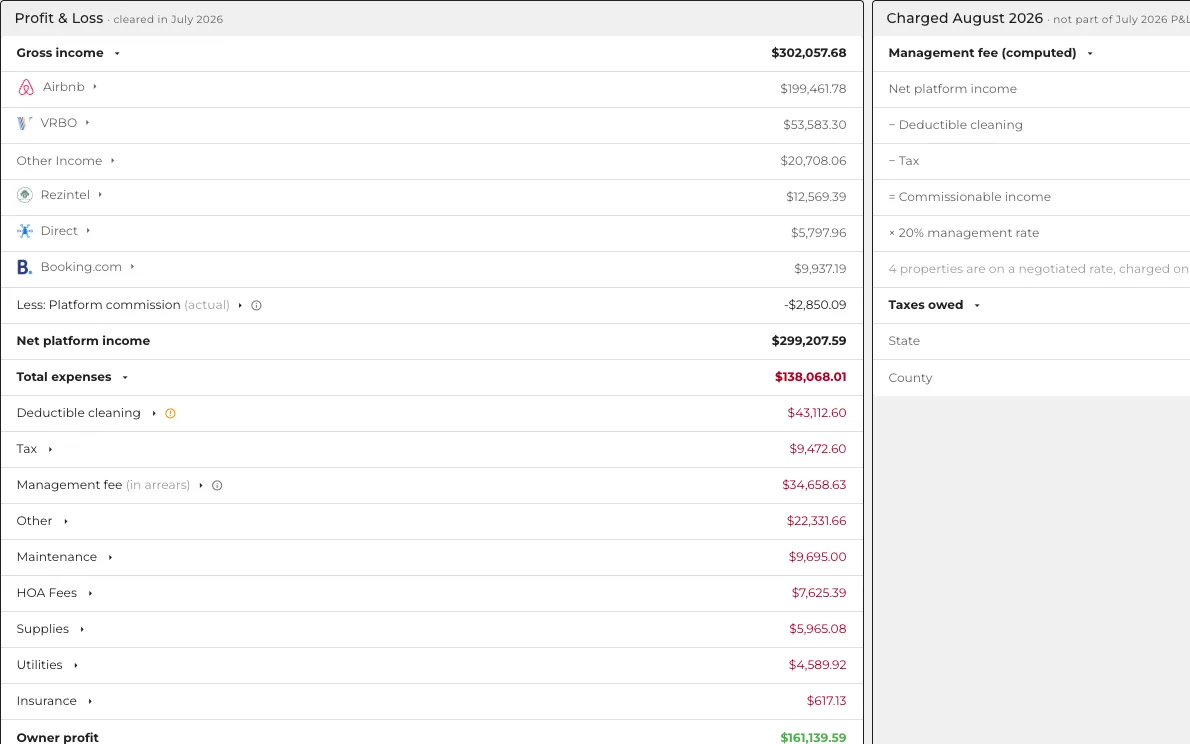Screen dimensions: 1190x744
Task: Click the Net platform income label in August panel
Action: tap(952, 89)
